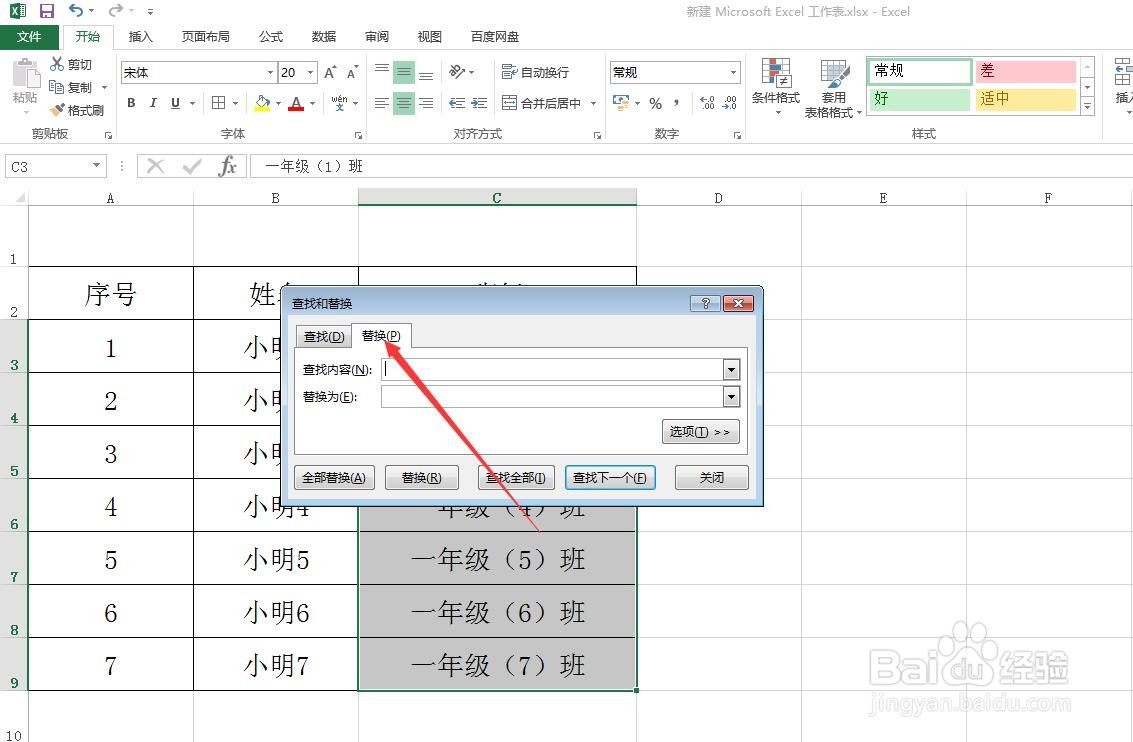Click Format as Table (套用表格格式)
This screenshot has height=742, width=1133.
[831, 88]
